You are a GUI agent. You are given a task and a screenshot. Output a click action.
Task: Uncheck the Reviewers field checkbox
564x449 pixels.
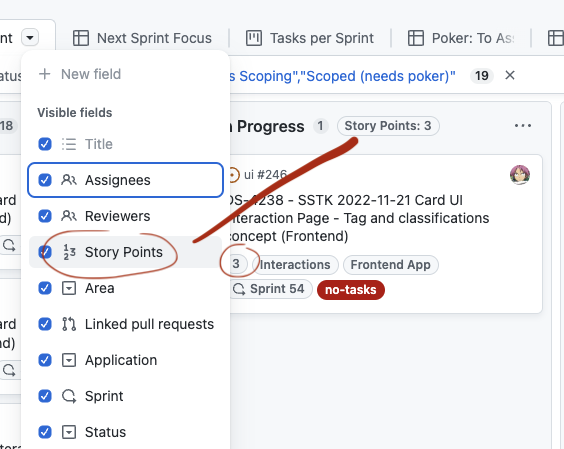45,216
